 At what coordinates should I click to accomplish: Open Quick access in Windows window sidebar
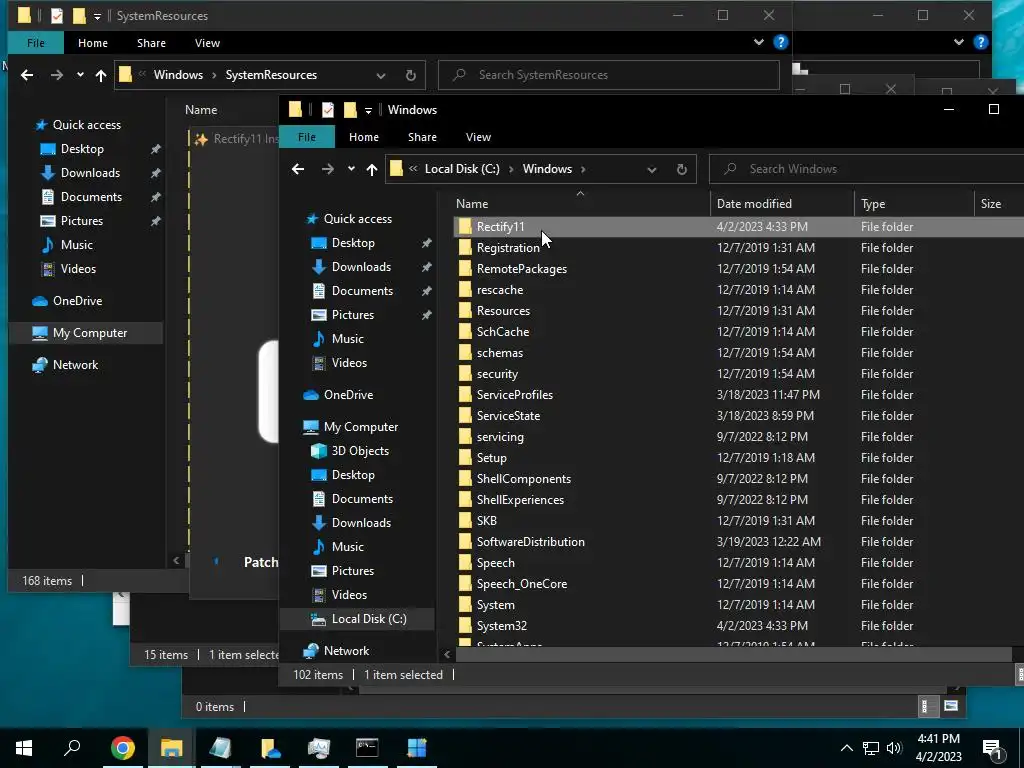358,219
